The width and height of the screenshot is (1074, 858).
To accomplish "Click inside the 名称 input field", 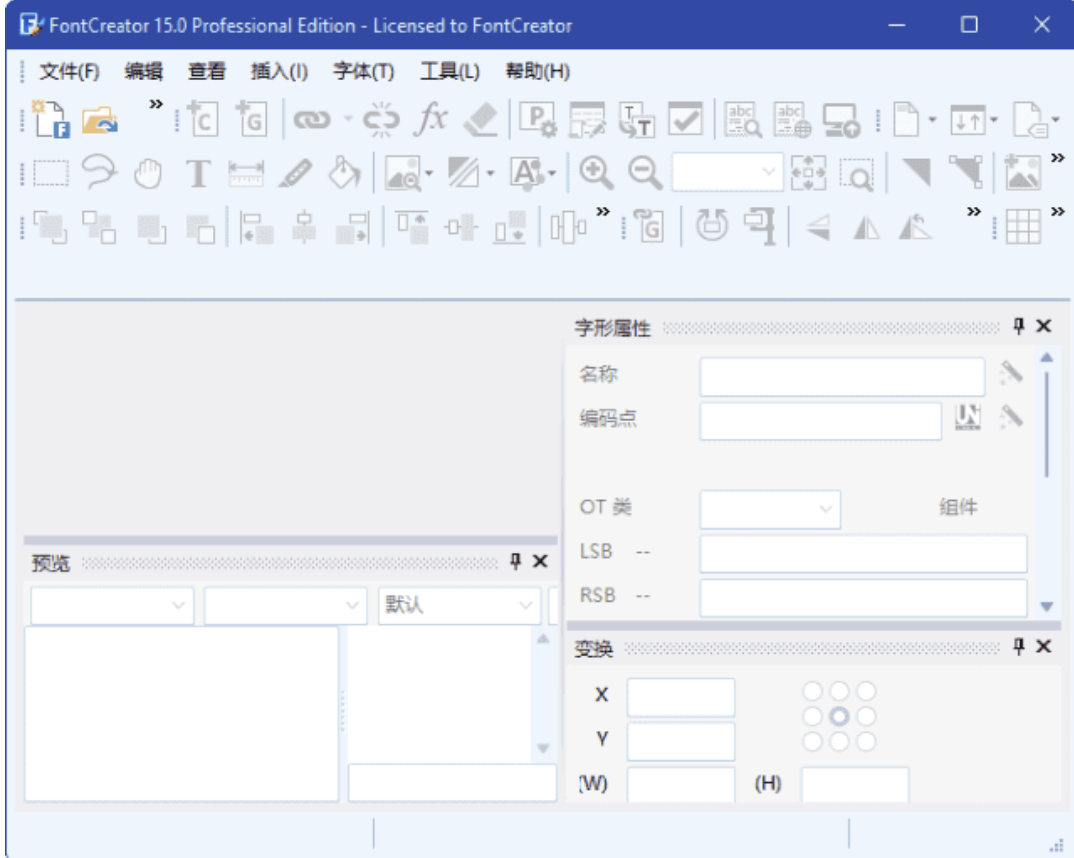I will (843, 375).
